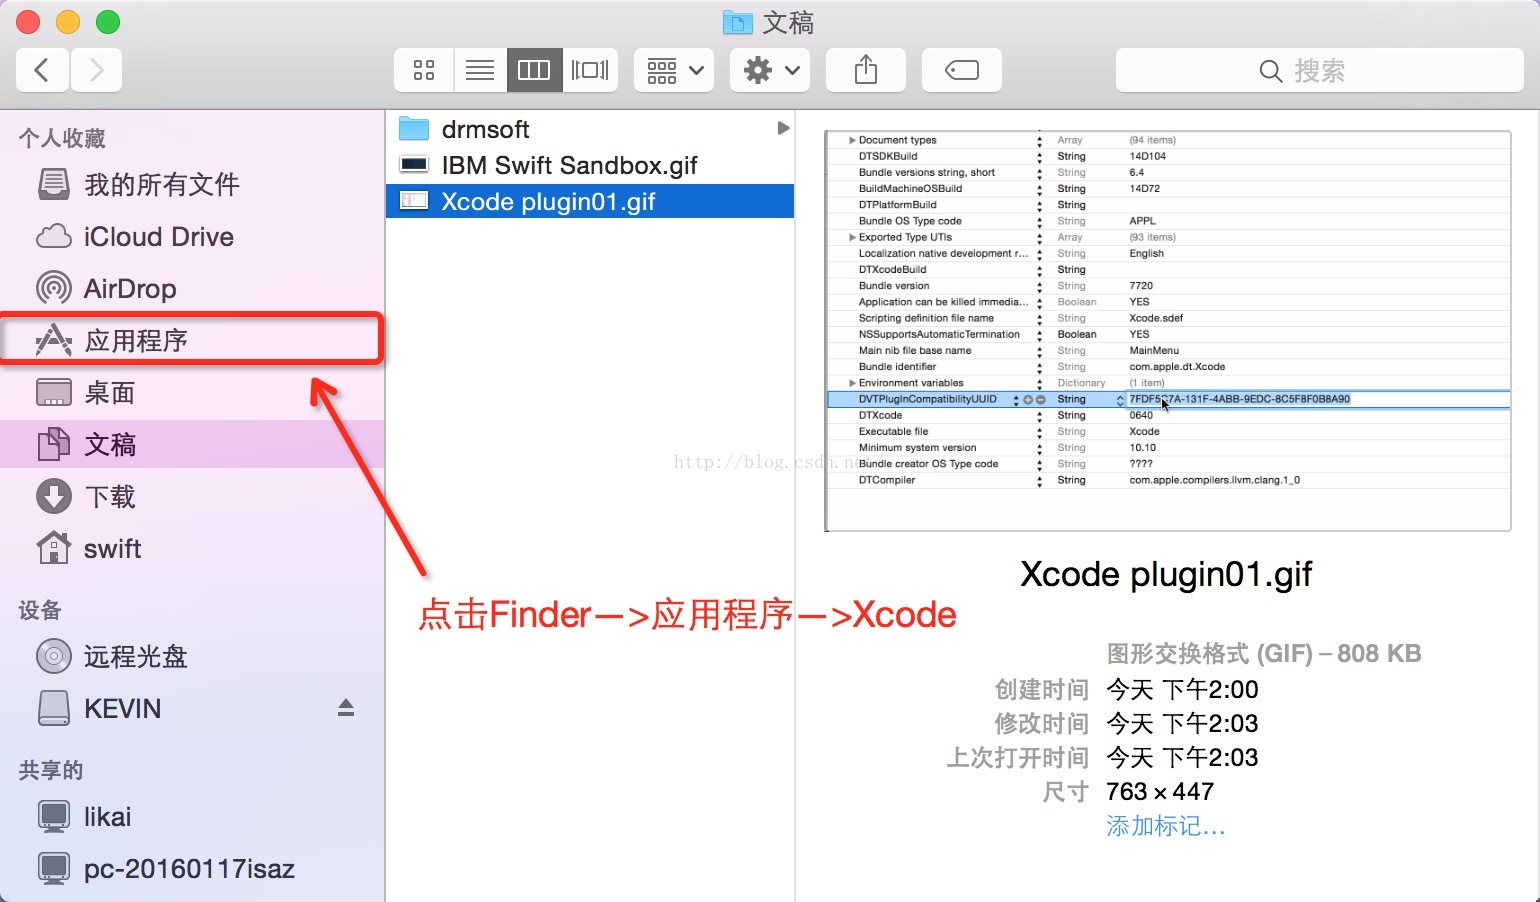Go back with the left chevron button

click(42, 70)
